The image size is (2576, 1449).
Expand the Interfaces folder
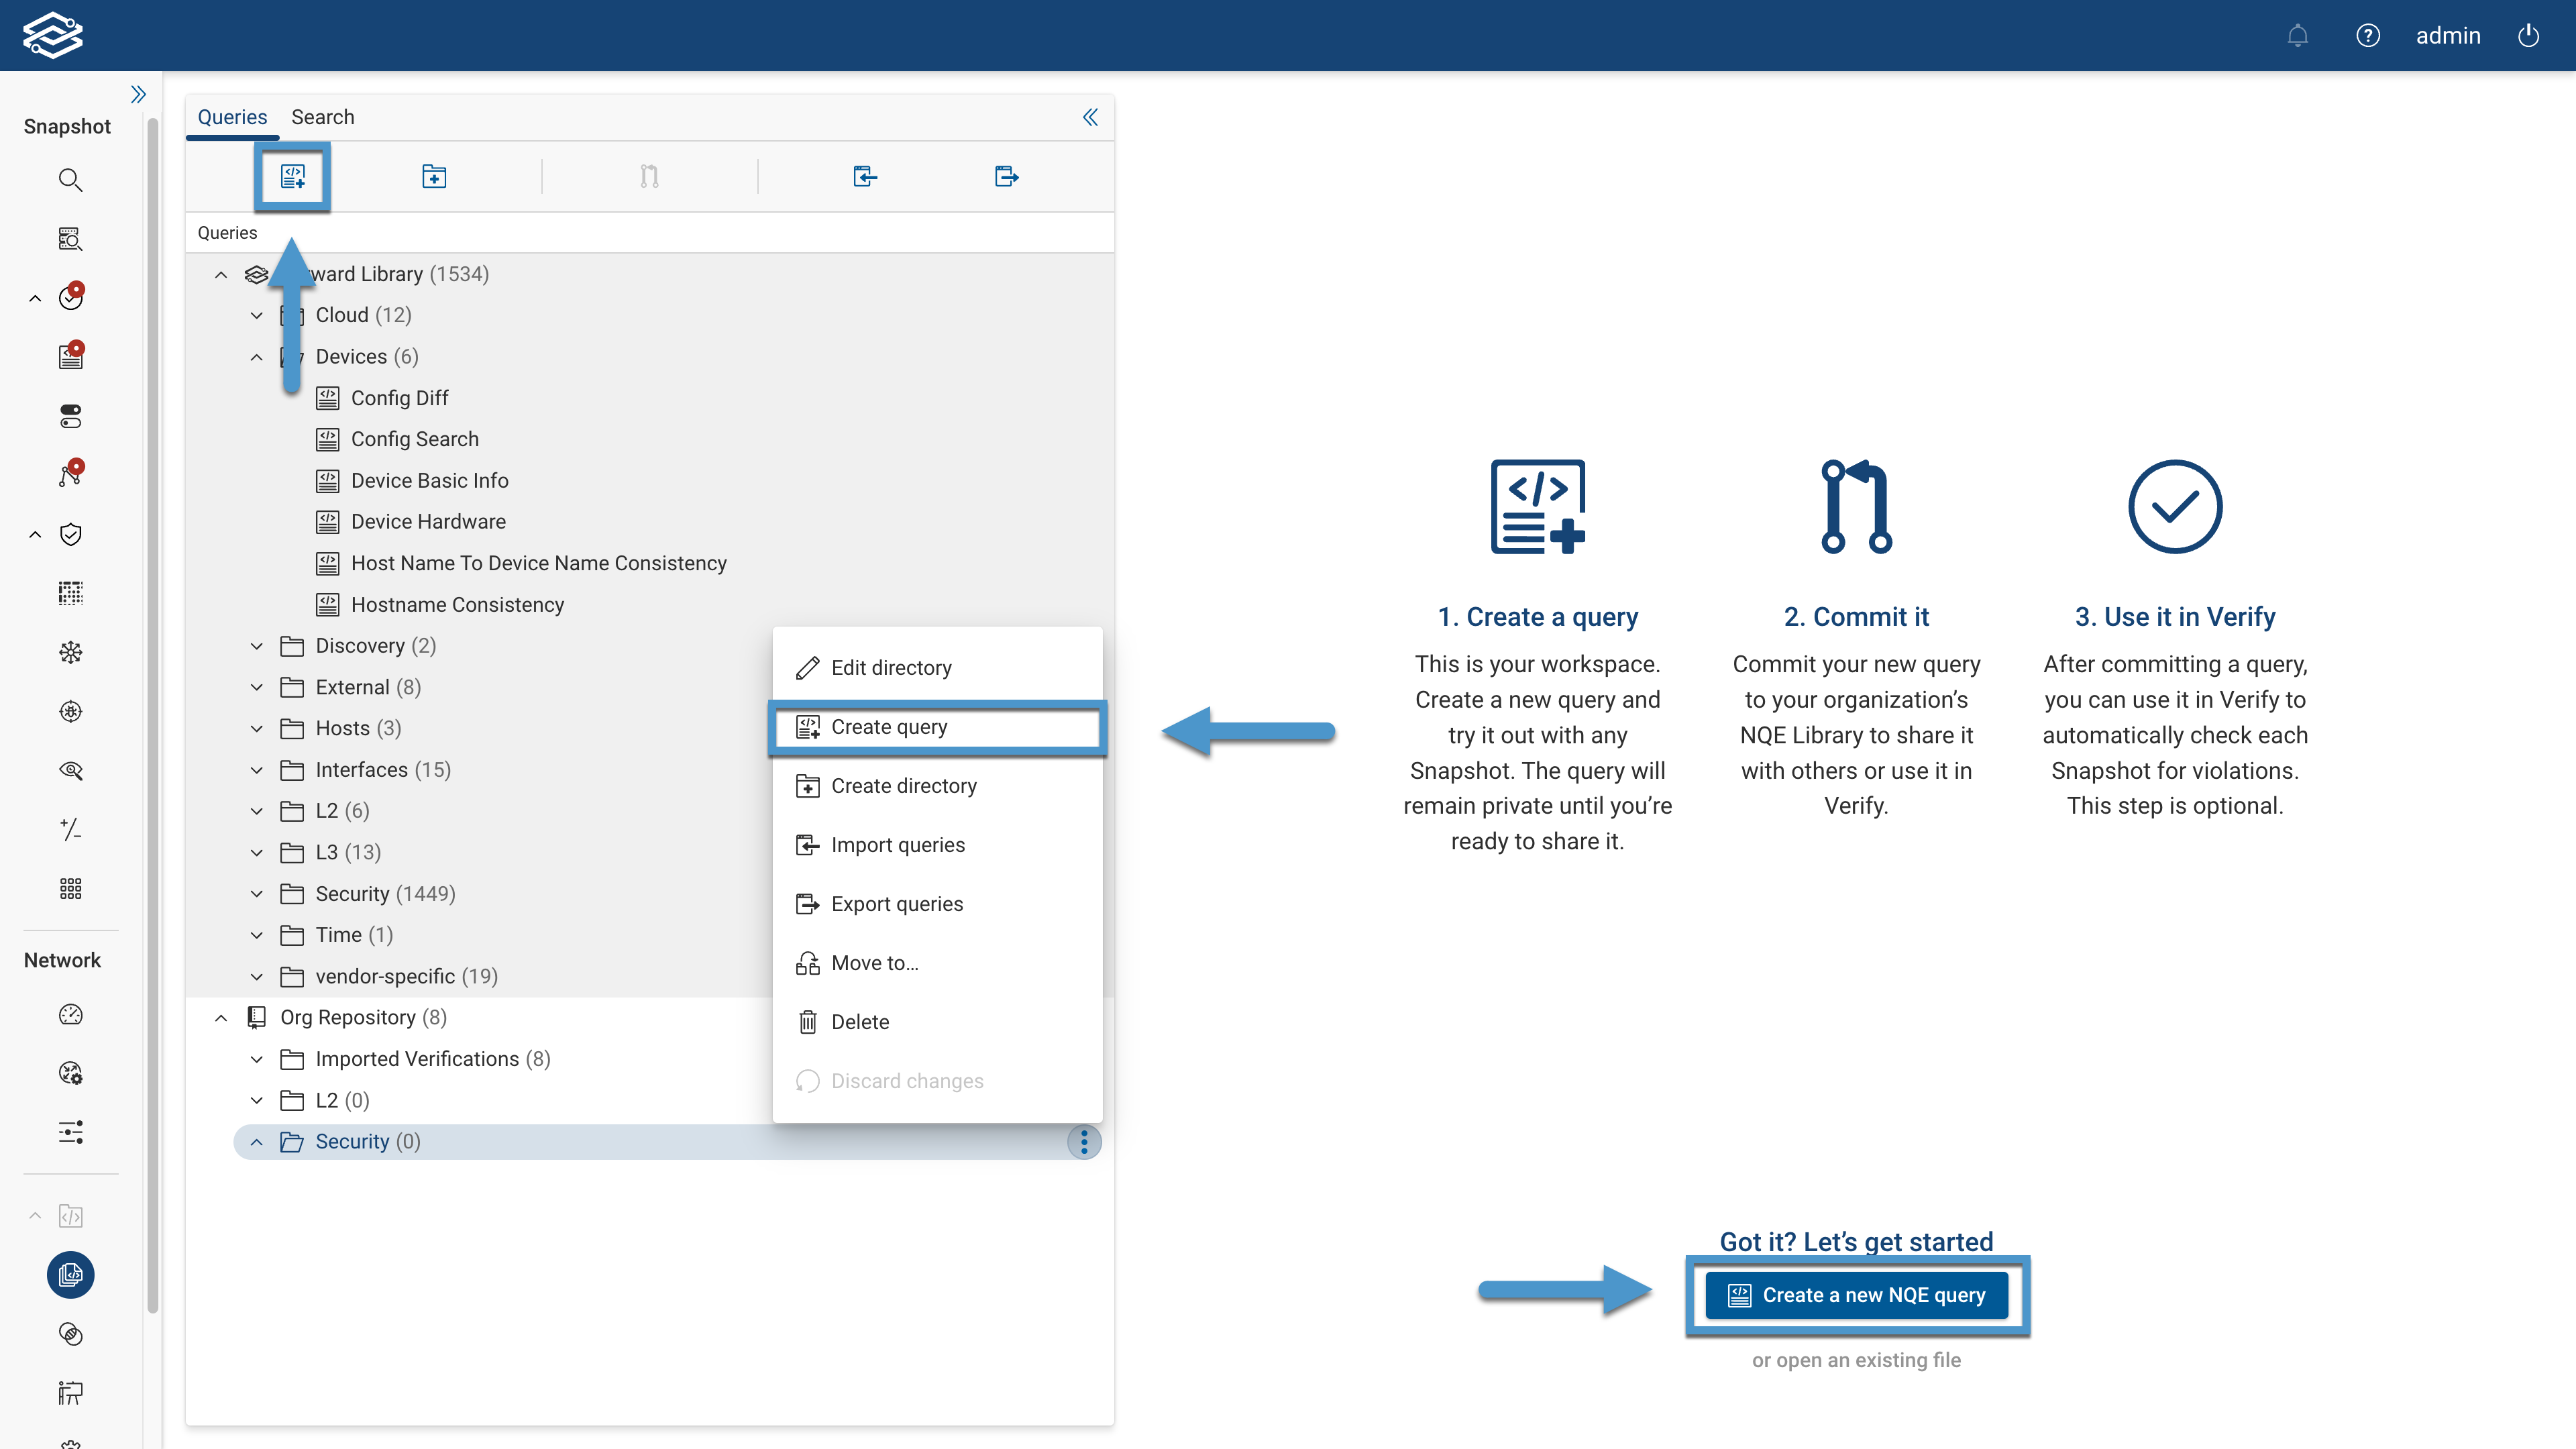[257, 770]
